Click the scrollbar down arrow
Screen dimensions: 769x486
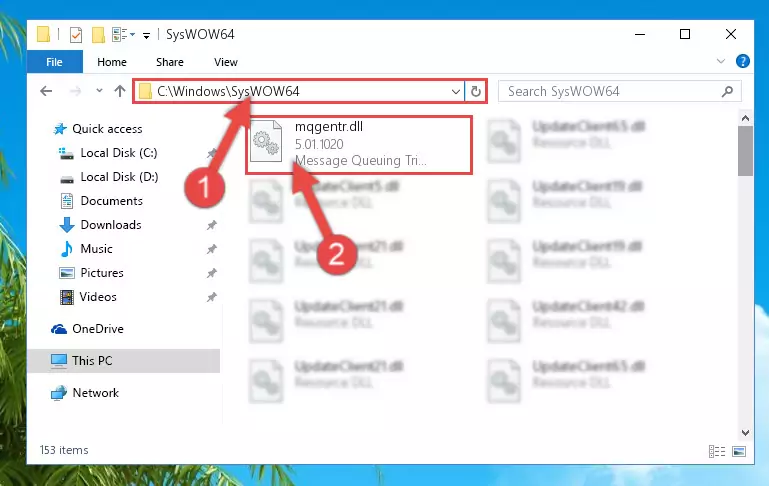(745, 433)
